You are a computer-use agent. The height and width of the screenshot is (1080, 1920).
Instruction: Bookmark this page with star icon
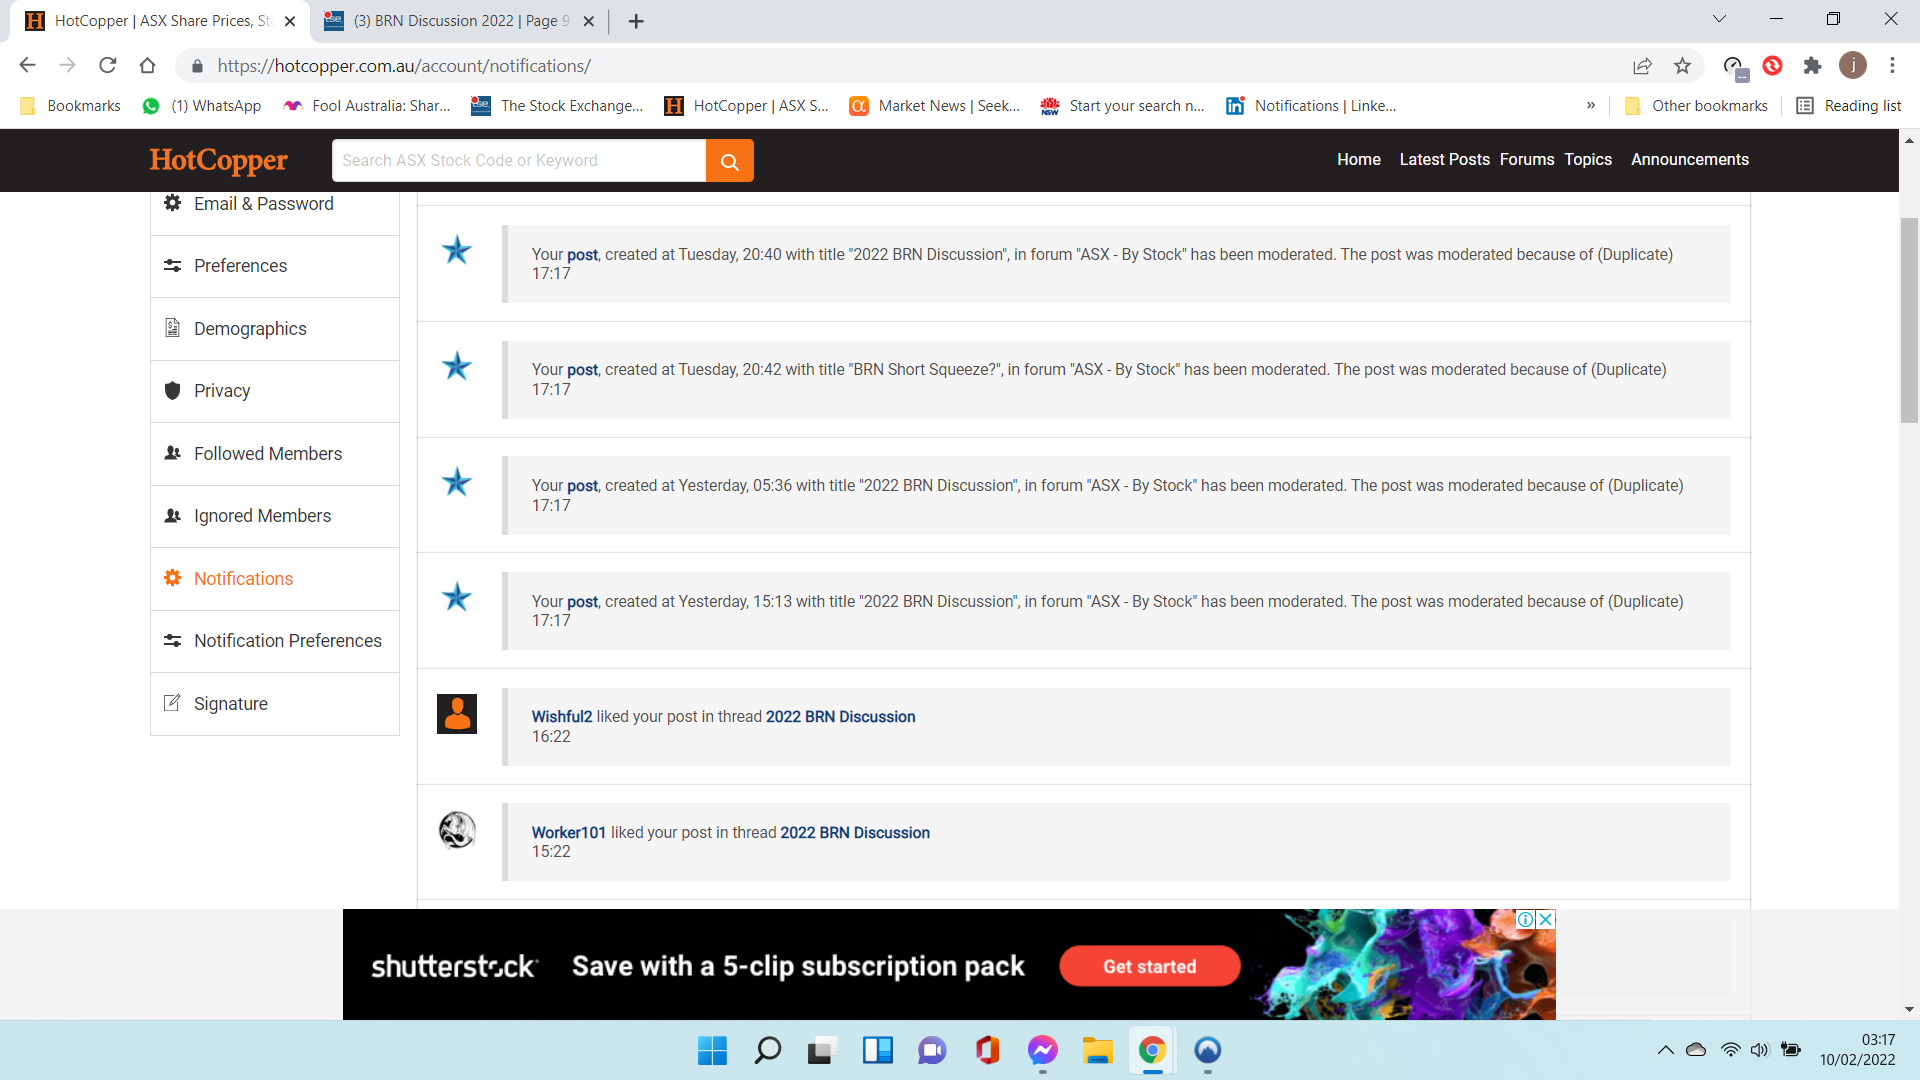[x=1682, y=66]
